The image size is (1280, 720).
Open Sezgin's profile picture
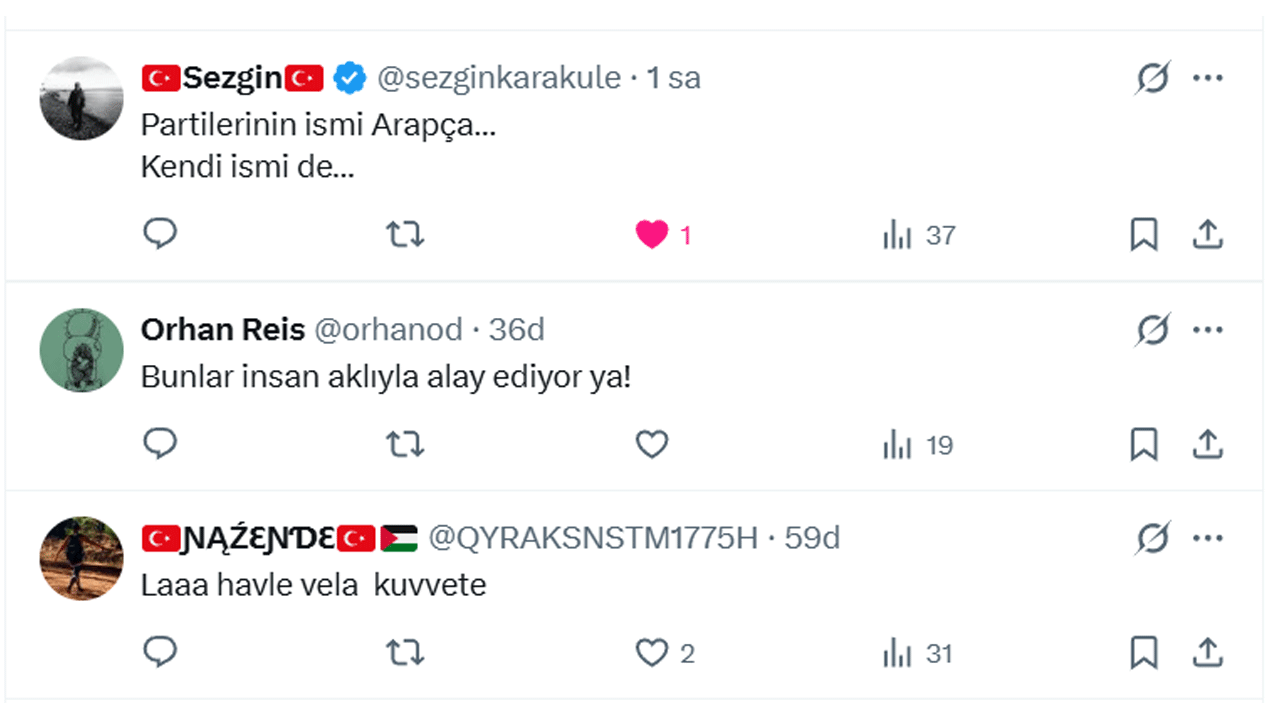pos(81,98)
